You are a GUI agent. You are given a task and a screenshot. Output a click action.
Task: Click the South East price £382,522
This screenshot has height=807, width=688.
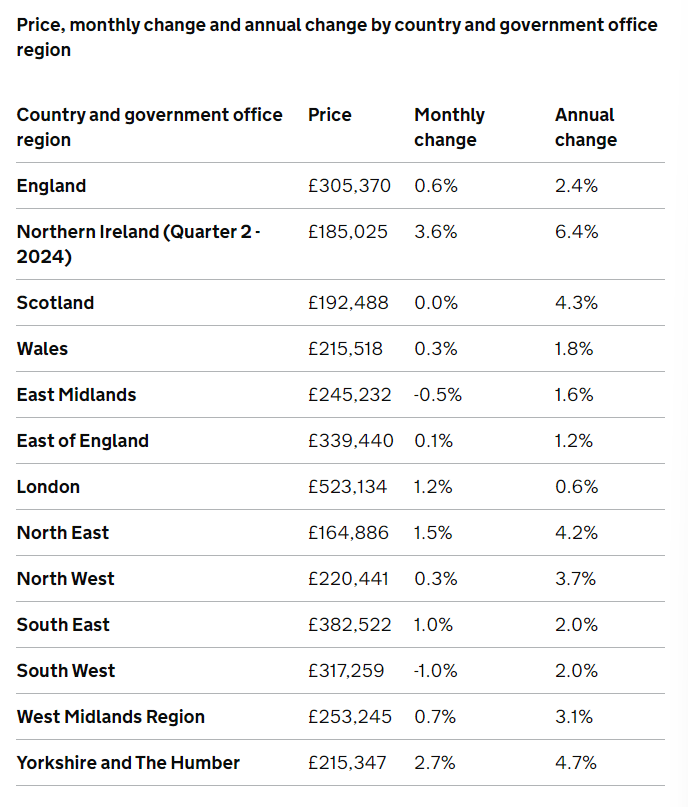point(349,625)
